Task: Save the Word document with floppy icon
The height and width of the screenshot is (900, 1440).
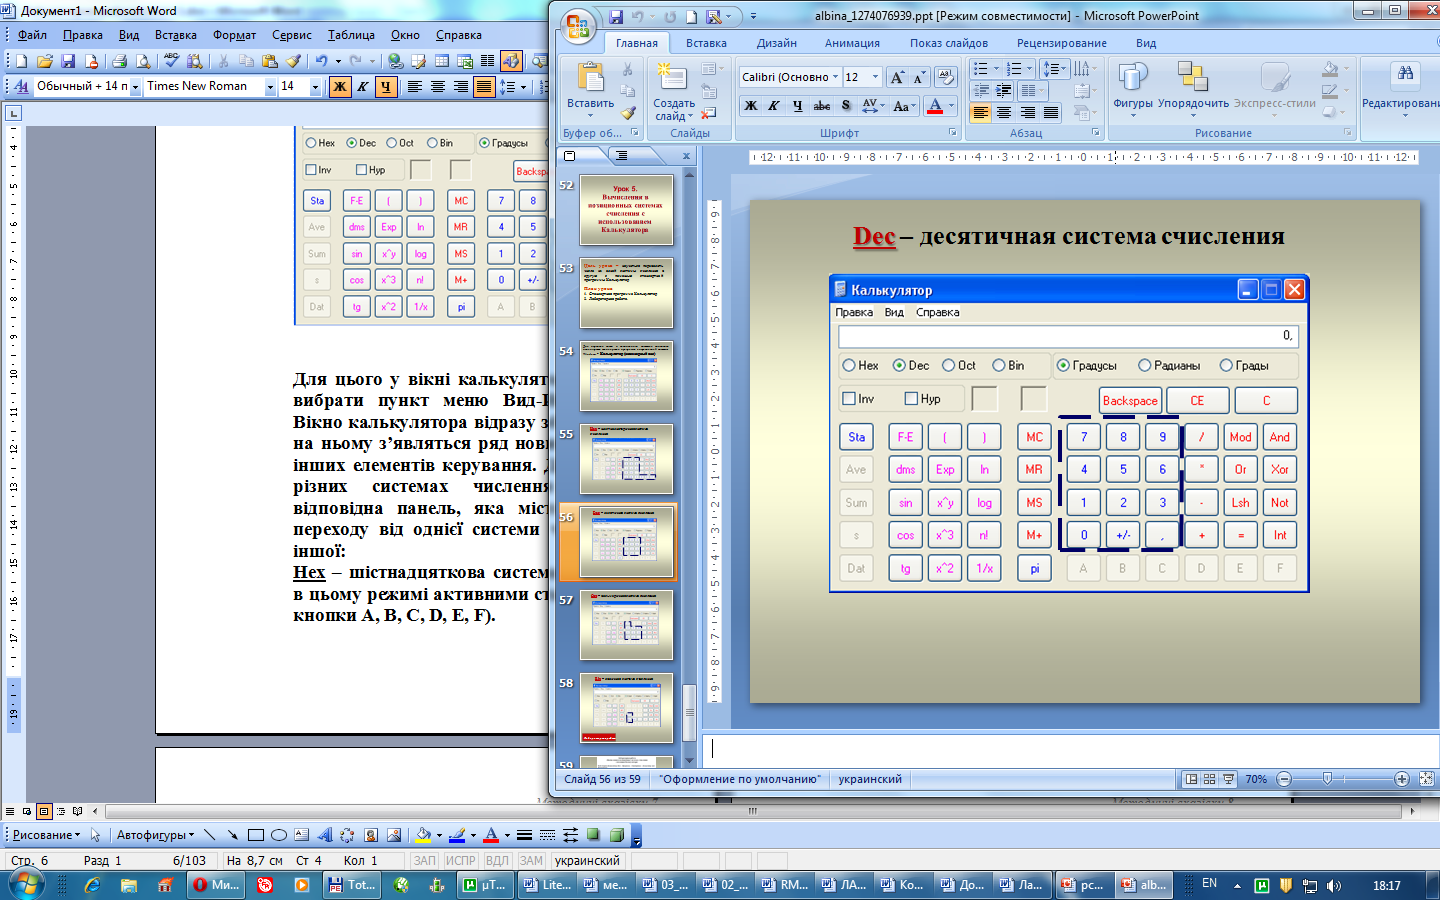Action: (x=68, y=61)
